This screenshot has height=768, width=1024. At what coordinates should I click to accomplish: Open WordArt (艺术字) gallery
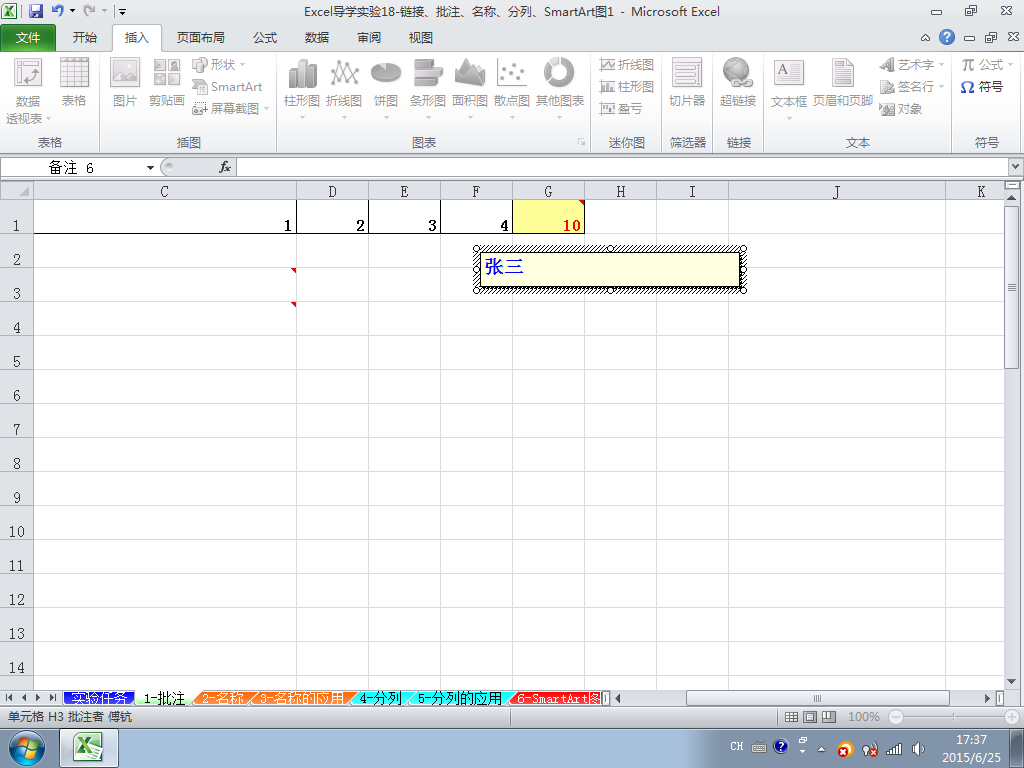point(912,65)
